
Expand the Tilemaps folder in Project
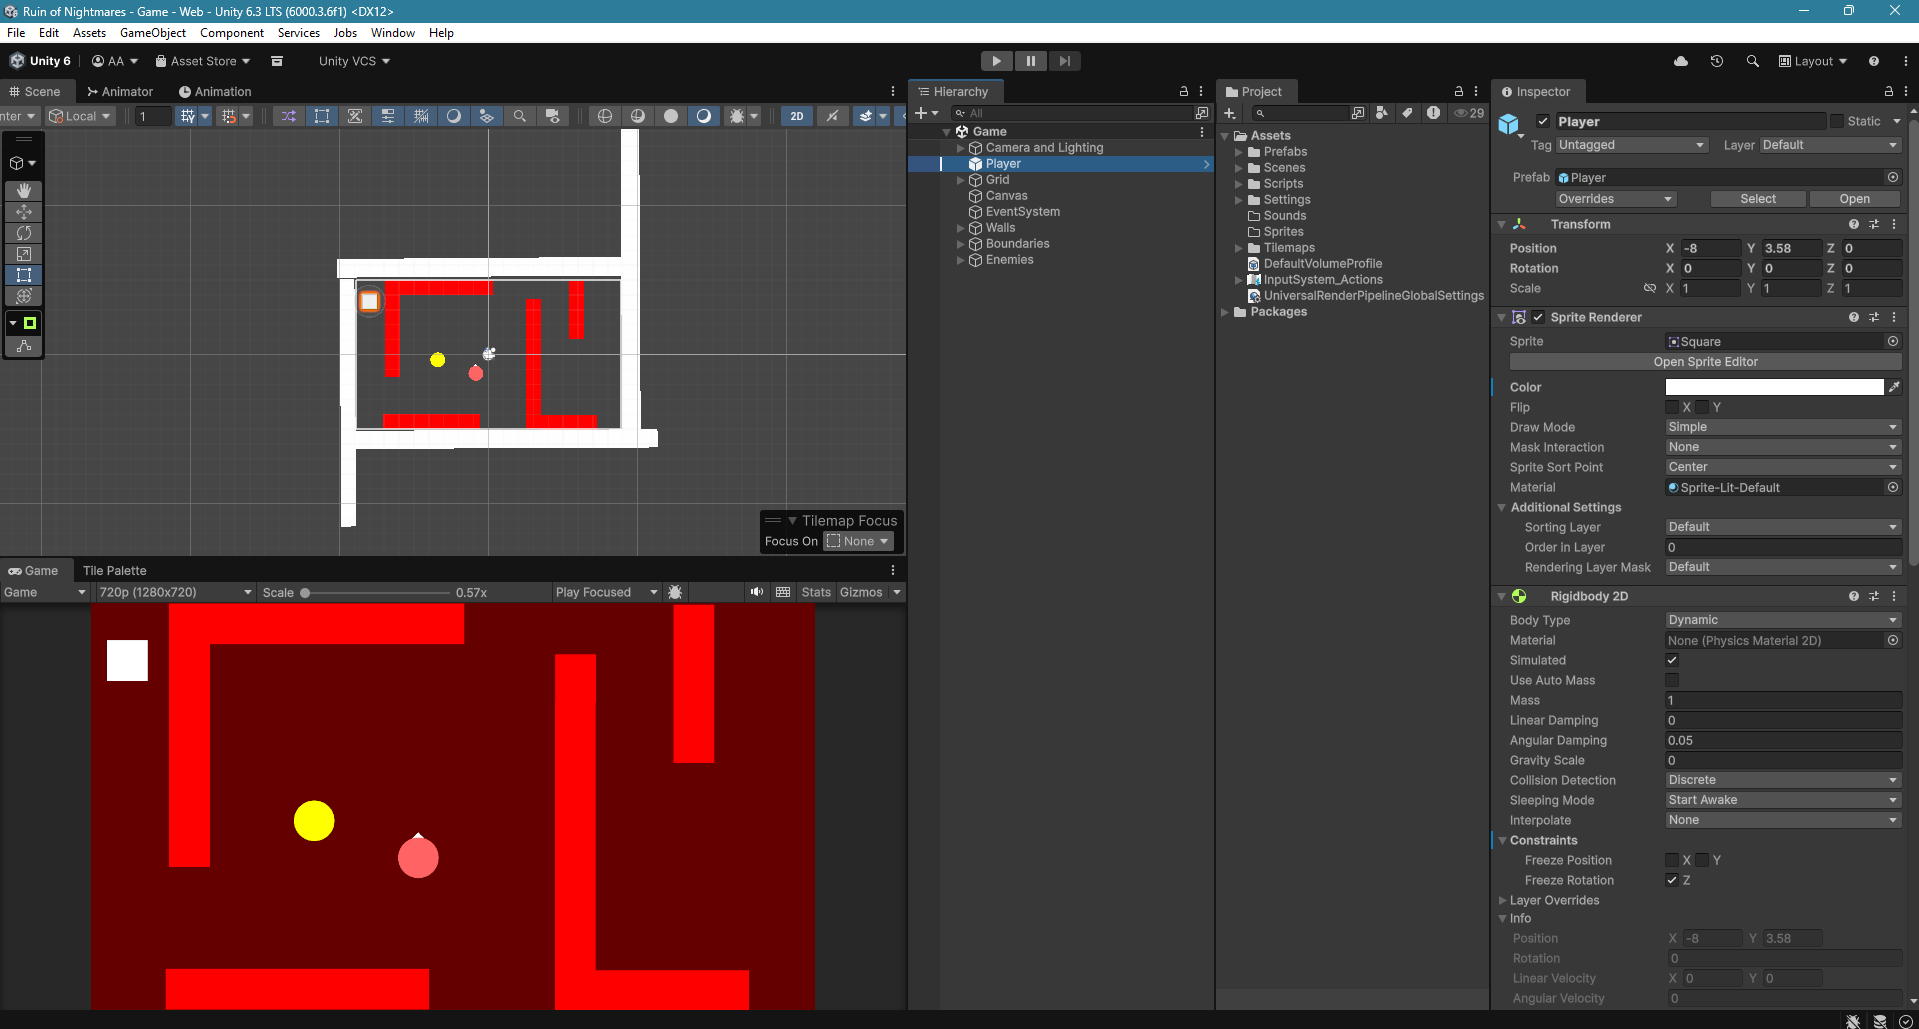point(1239,247)
